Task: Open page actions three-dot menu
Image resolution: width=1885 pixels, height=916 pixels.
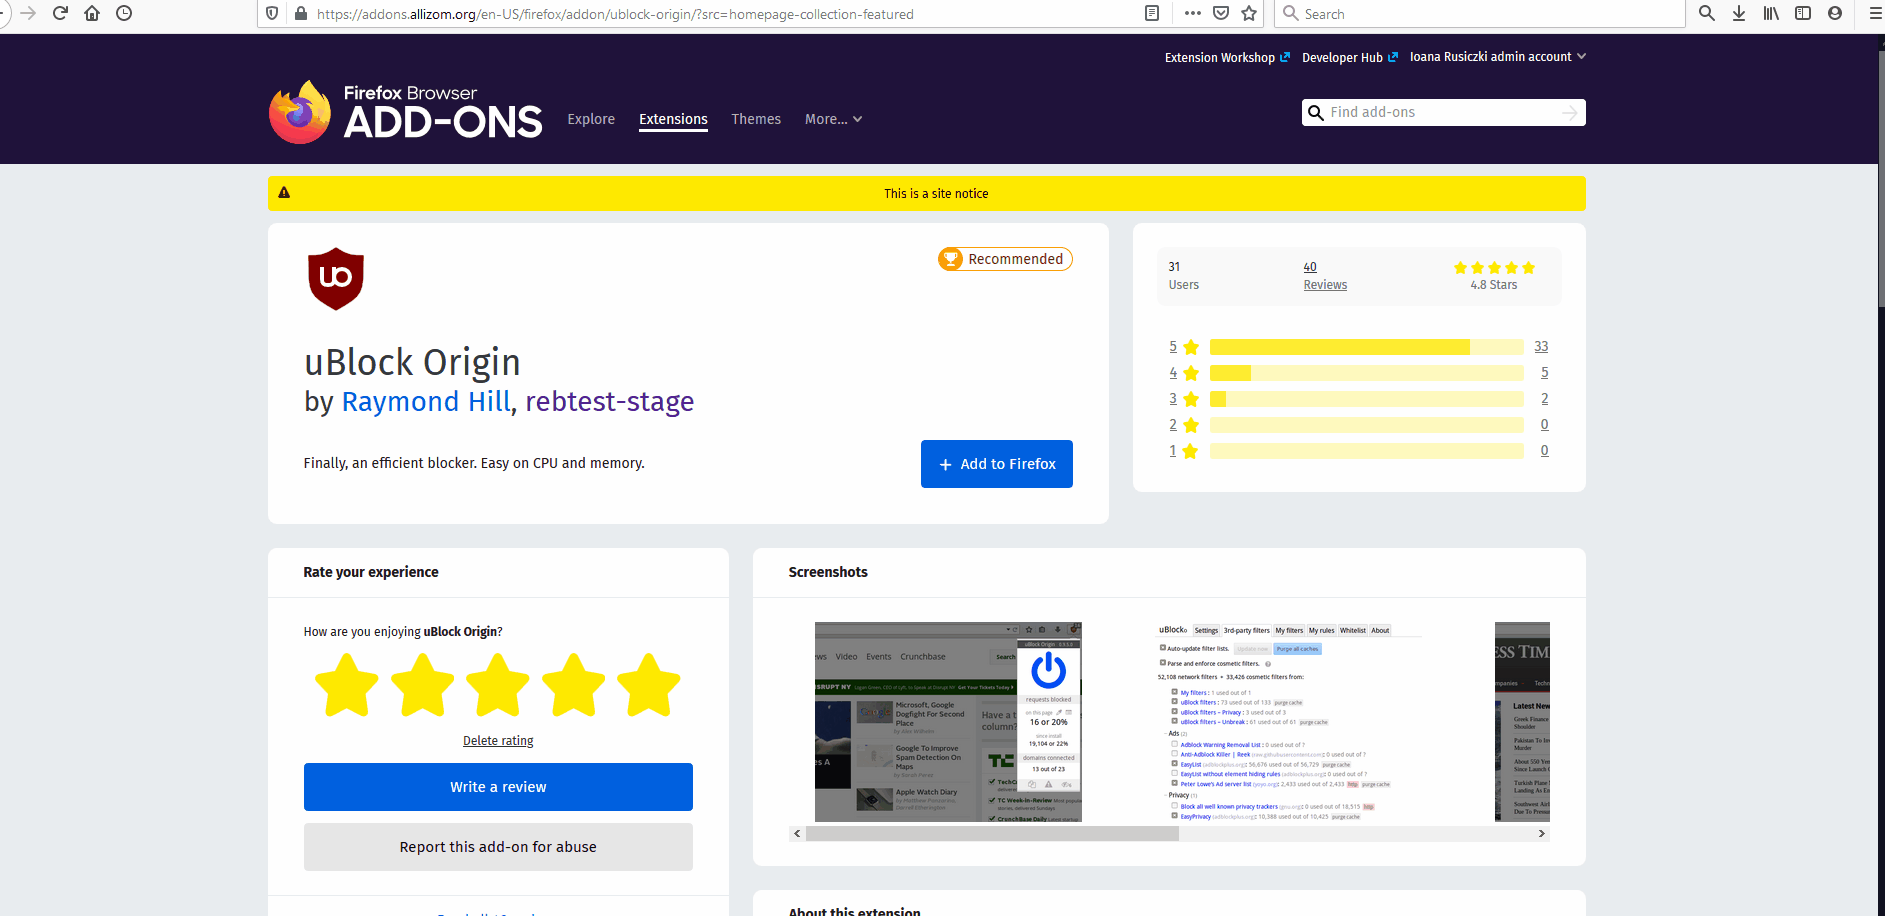Action: 1192,13
